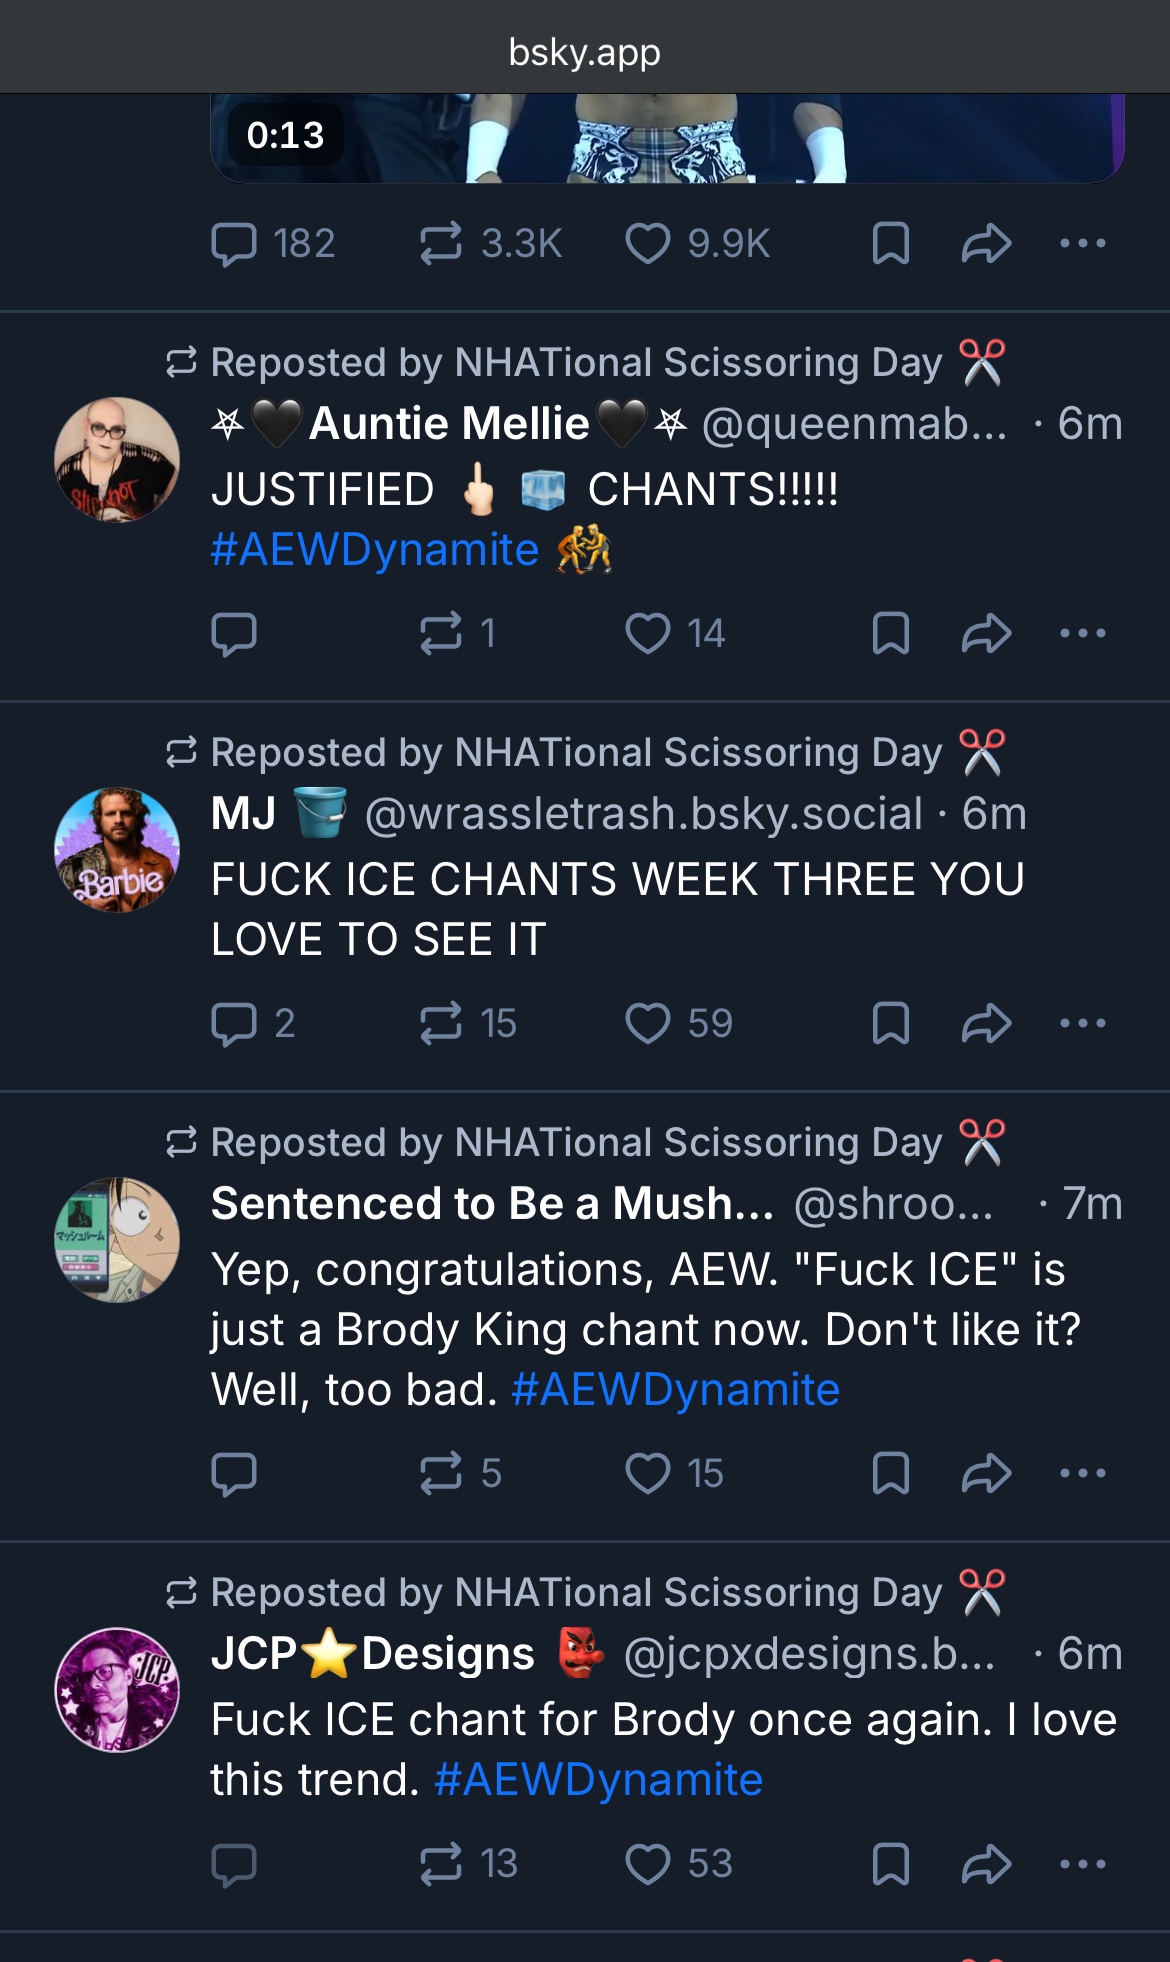
Task: Open three-dot menu on JCP Designs post
Action: point(1083,1864)
